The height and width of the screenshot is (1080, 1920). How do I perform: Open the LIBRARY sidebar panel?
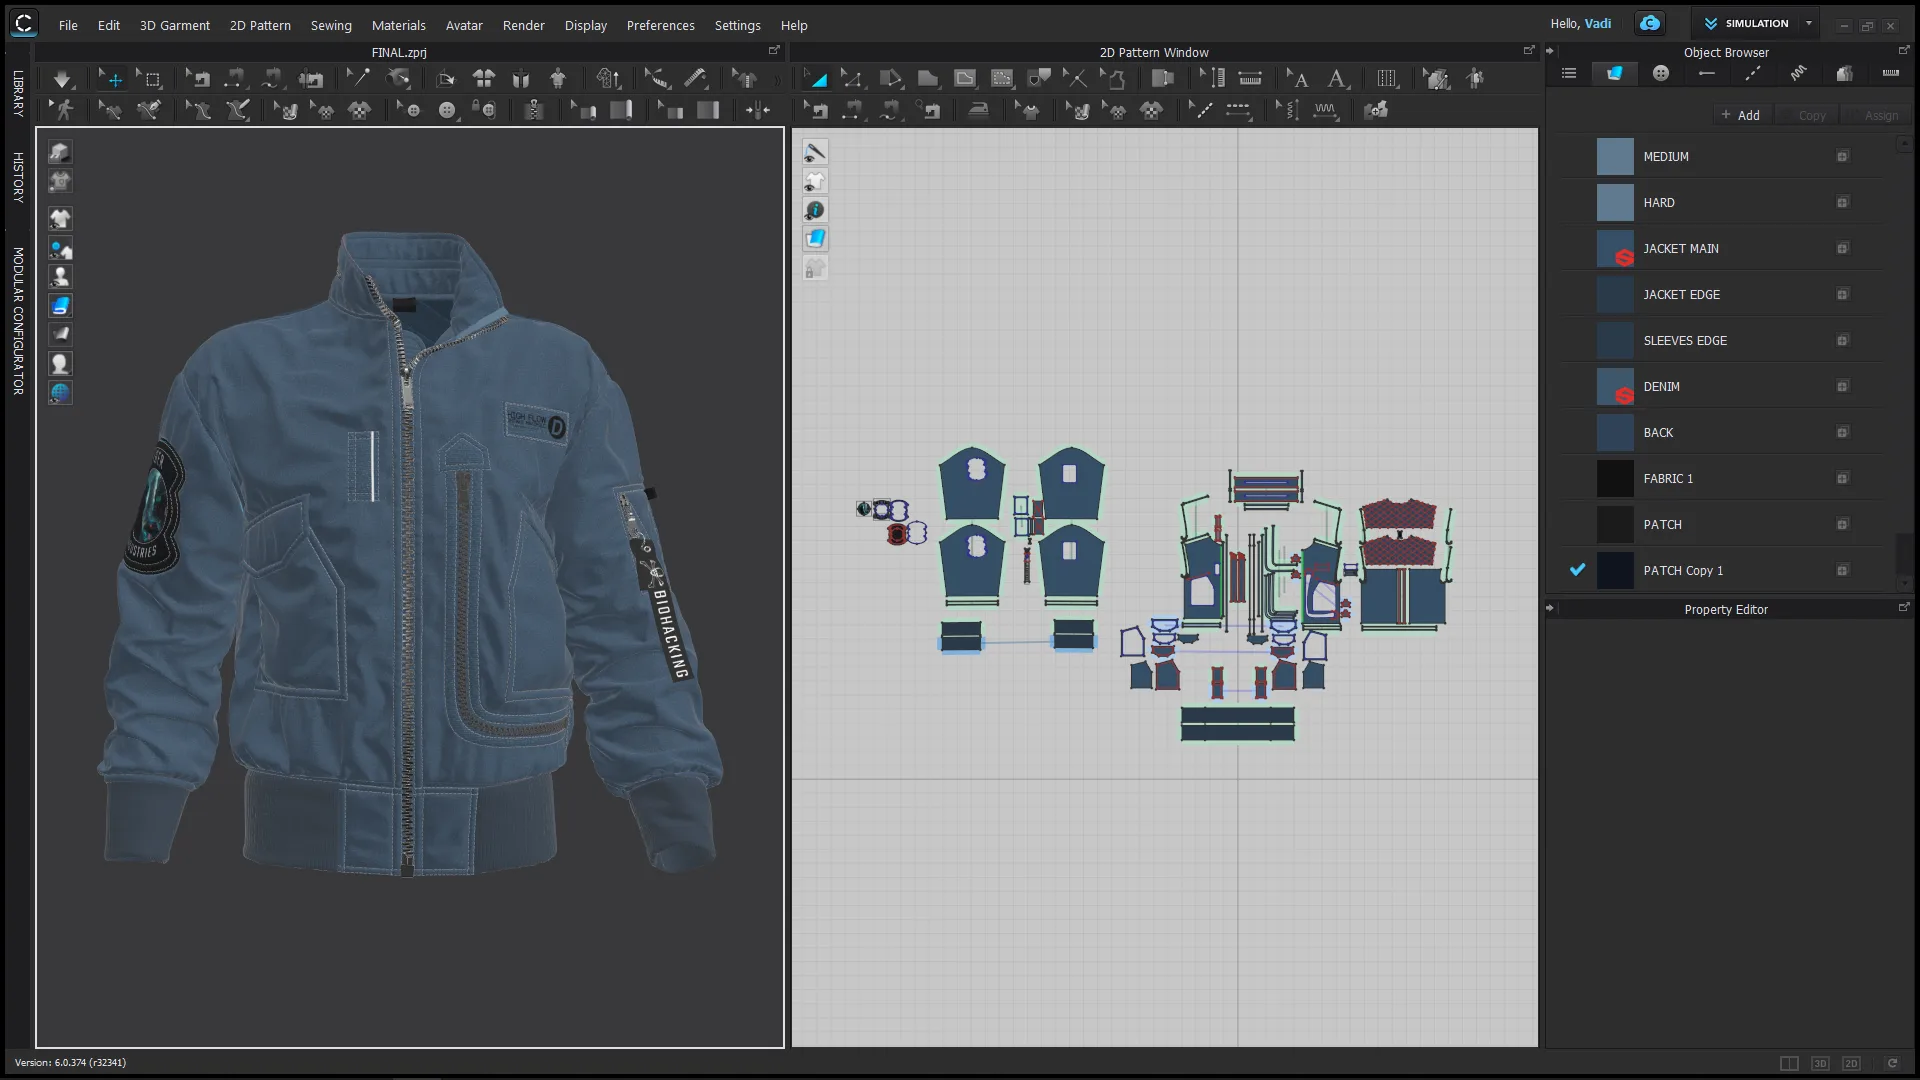coord(17,93)
